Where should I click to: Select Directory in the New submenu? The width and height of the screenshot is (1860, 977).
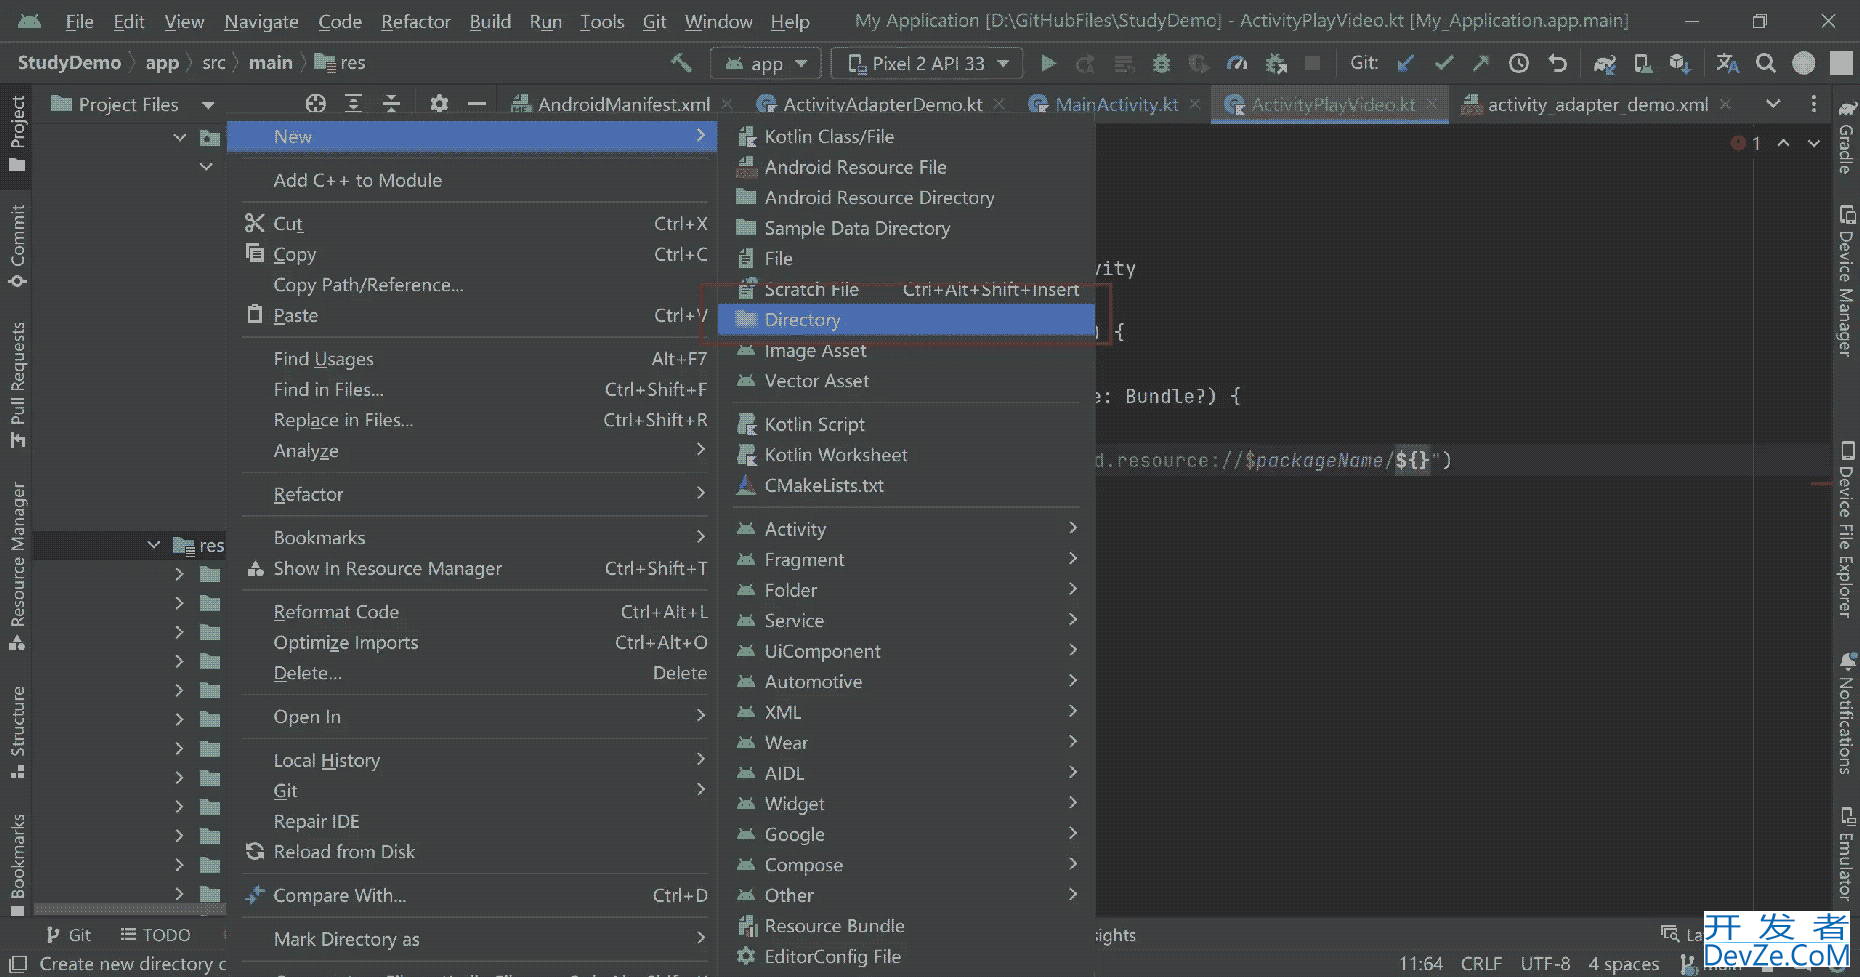908,320
